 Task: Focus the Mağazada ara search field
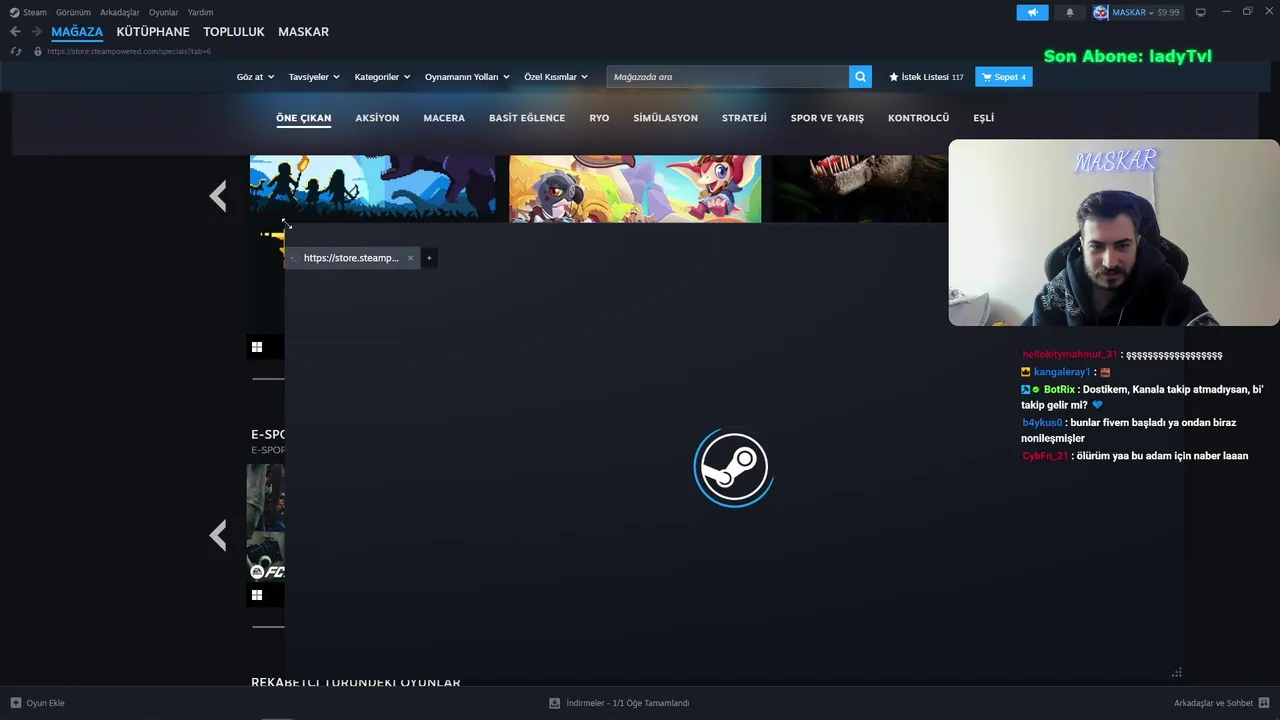(728, 77)
